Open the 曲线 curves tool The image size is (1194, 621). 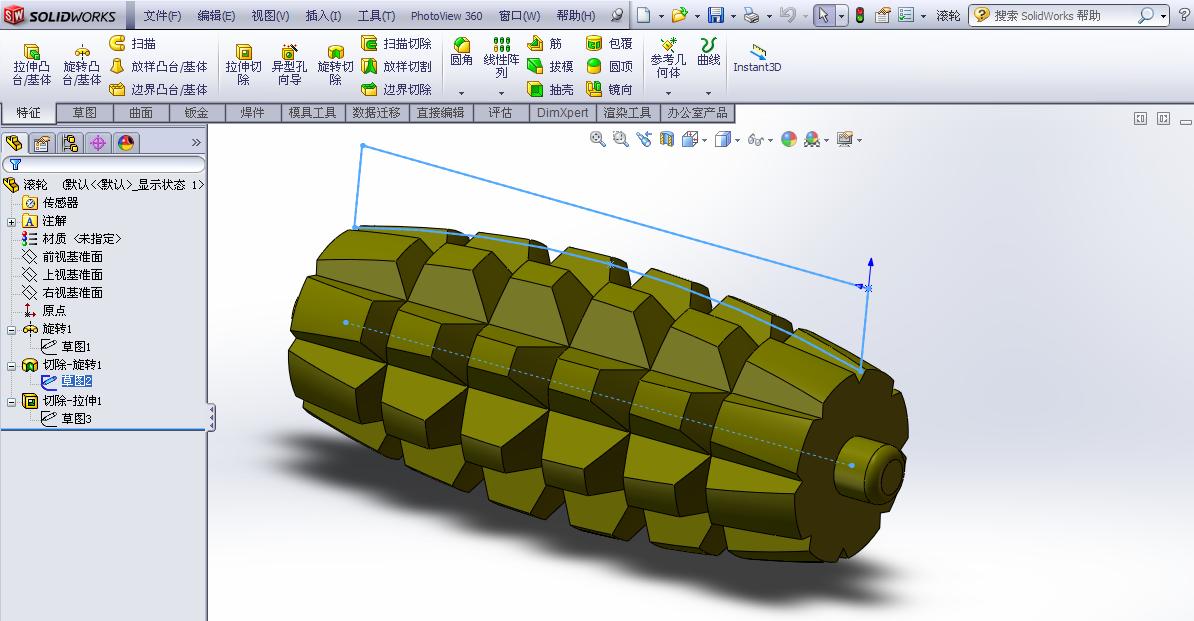pos(708,52)
